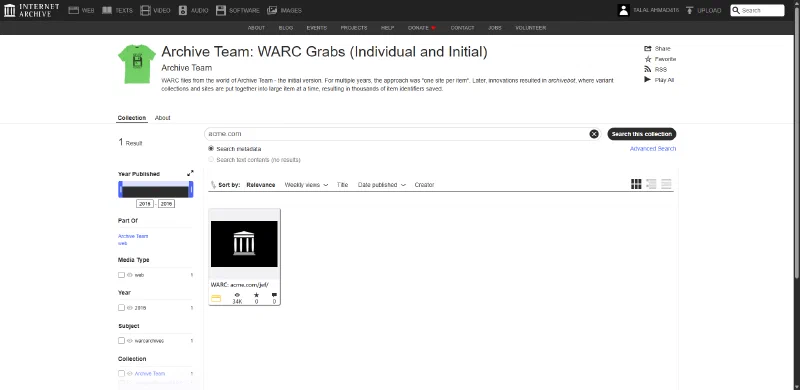
Task: Open the web link under Part Of
Action: point(122,243)
